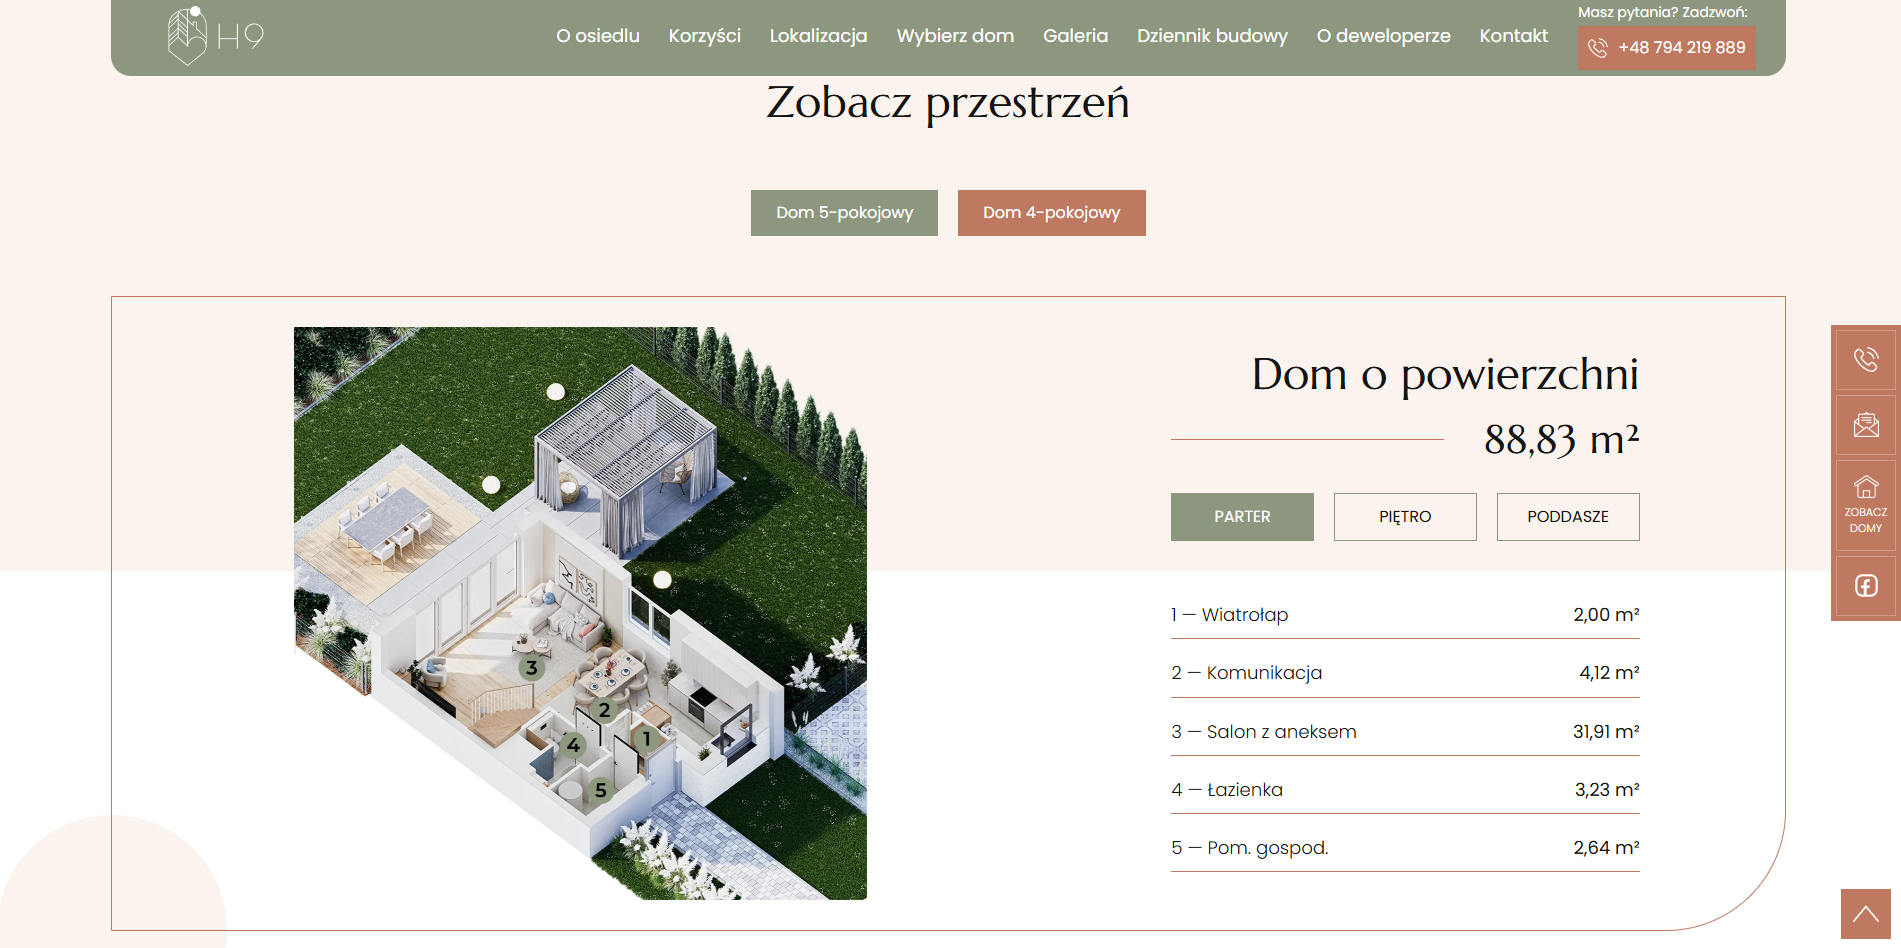Select room marker 4 on the floor plan
This screenshot has width=1901, height=948.
tap(573, 745)
